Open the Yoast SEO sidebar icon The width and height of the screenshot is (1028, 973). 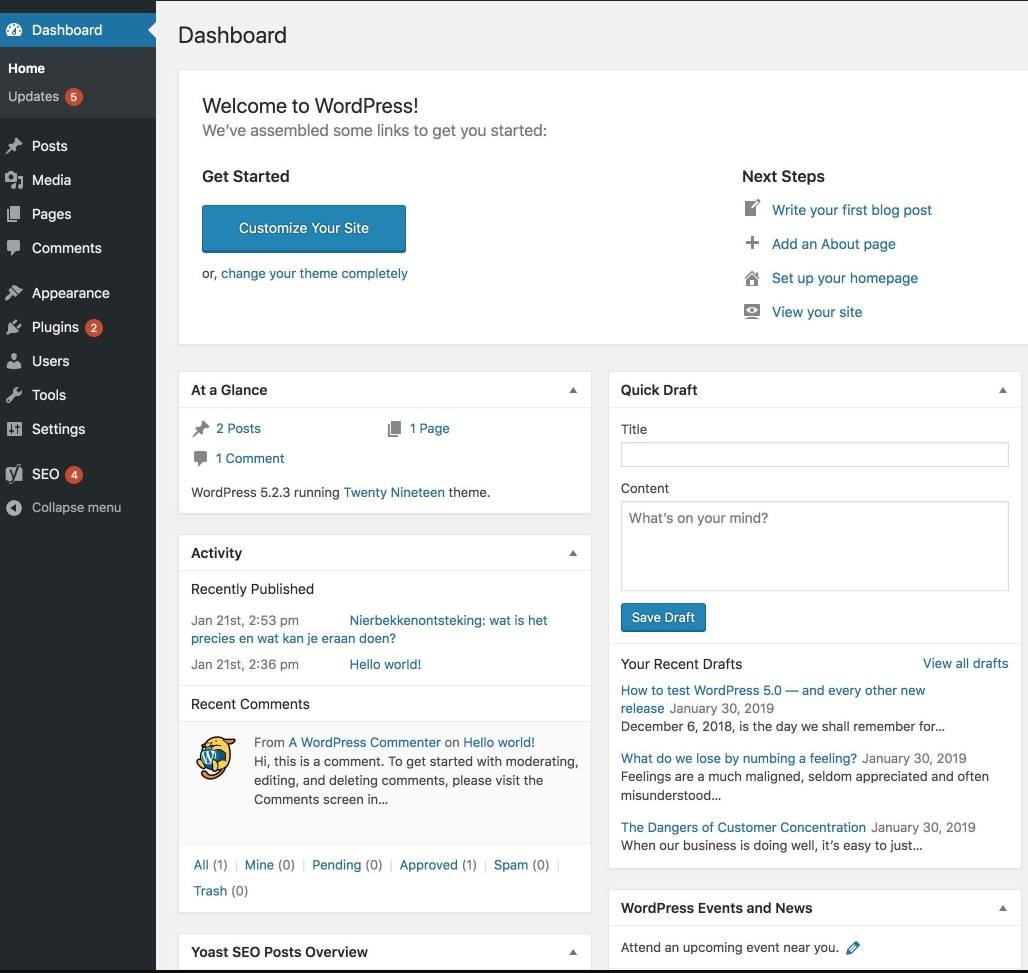click(16, 473)
